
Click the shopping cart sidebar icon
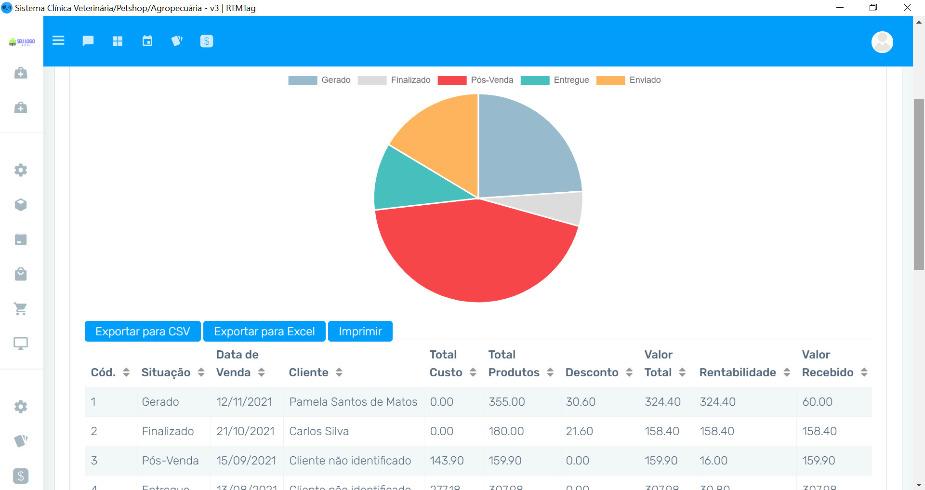(x=20, y=309)
